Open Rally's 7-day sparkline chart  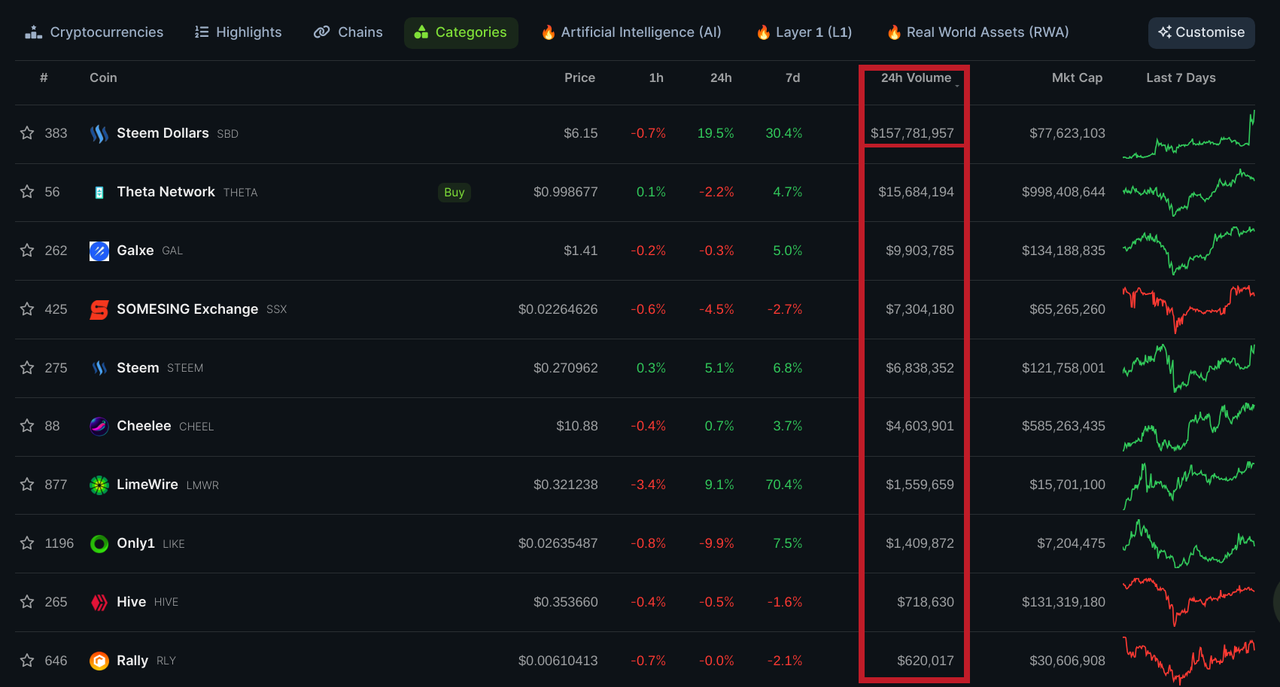point(1189,660)
